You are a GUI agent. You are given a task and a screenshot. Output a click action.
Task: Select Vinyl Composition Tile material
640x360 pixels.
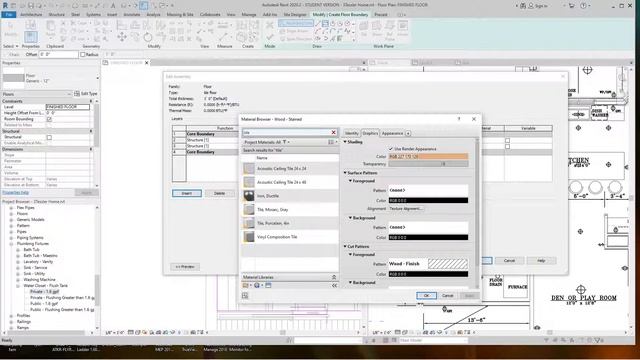290,237
